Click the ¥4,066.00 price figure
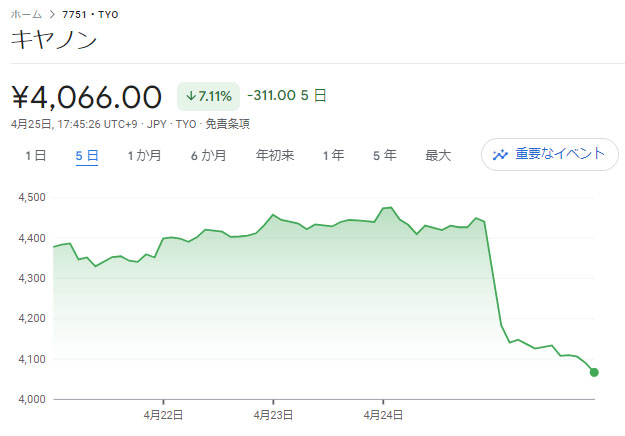The image size is (625, 436). pyautogui.click(x=87, y=97)
